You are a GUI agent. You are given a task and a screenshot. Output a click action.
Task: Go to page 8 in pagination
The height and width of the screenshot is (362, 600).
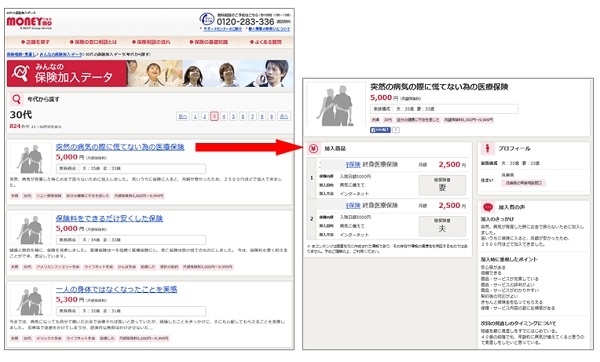[262, 116]
